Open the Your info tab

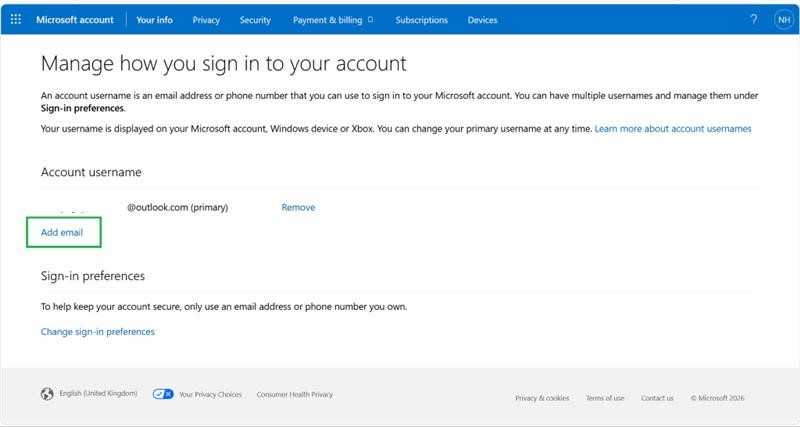(155, 20)
